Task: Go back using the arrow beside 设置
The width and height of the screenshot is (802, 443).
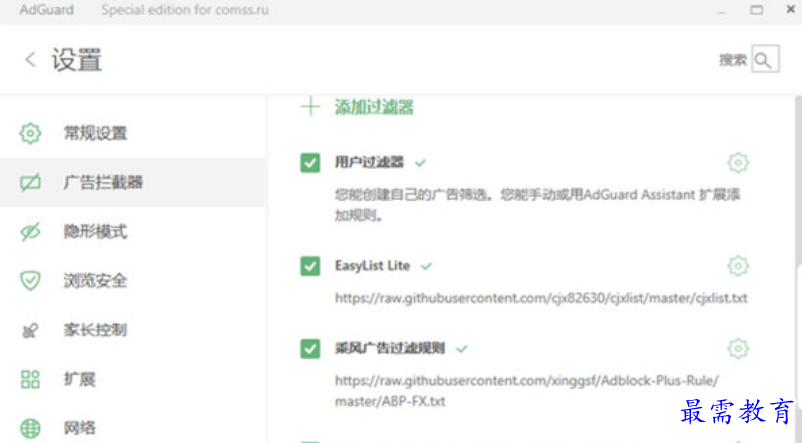Action: click(30, 59)
